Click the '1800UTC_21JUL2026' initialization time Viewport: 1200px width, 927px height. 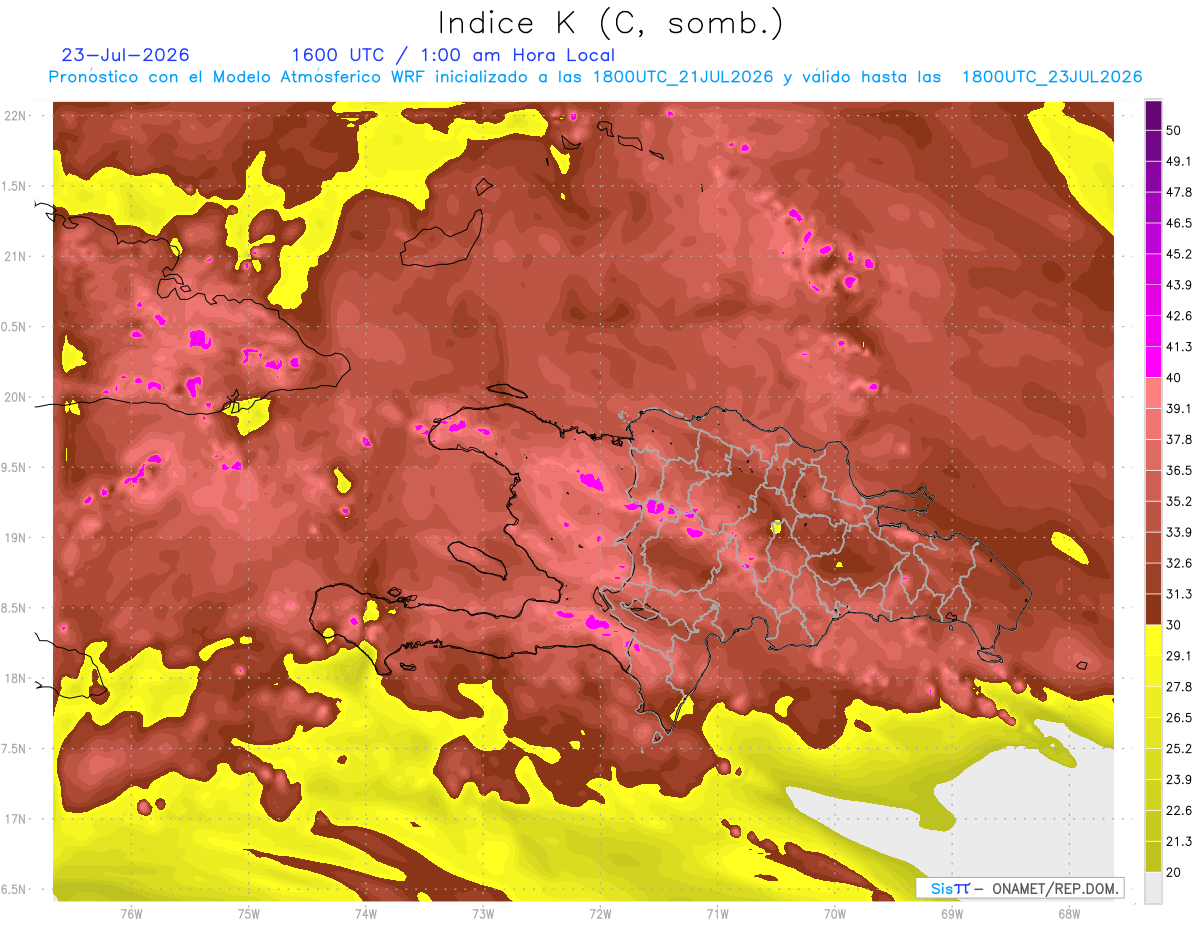point(682,77)
